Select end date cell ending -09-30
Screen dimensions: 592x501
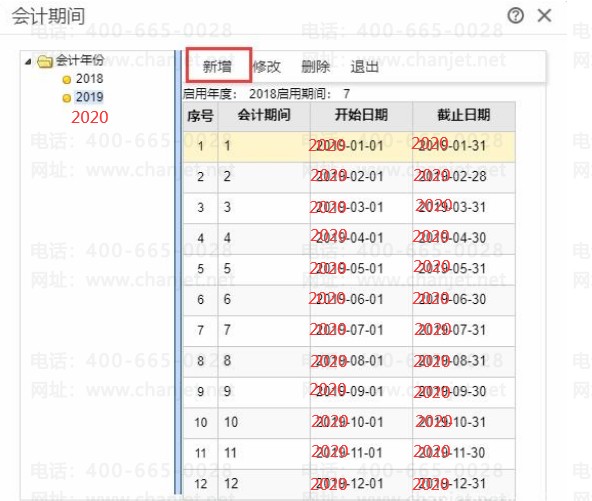click(464, 392)
